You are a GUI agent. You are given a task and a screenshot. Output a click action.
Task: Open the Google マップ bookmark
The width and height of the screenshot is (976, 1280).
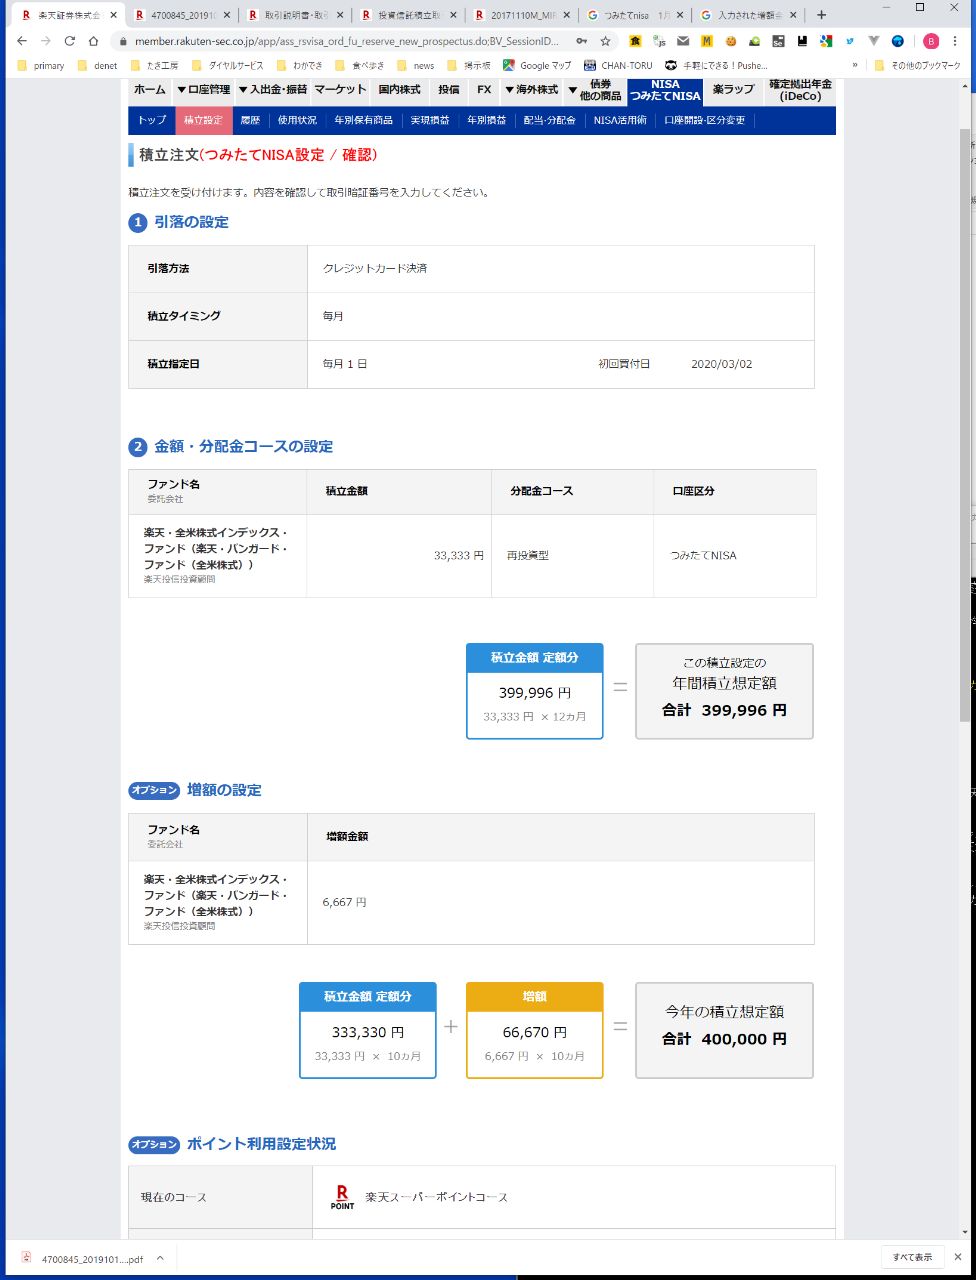pyautogui.click(x=537, y=65)
